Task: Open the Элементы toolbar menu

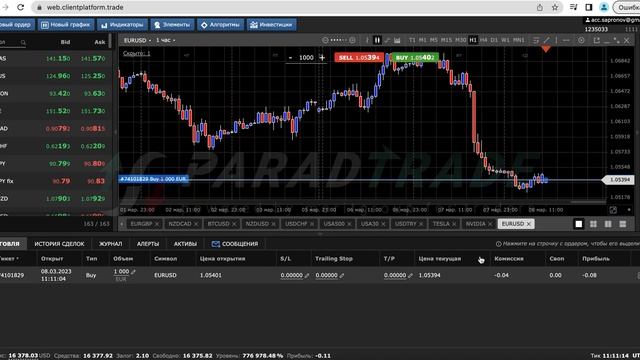Action: click(x=172, y=24)
